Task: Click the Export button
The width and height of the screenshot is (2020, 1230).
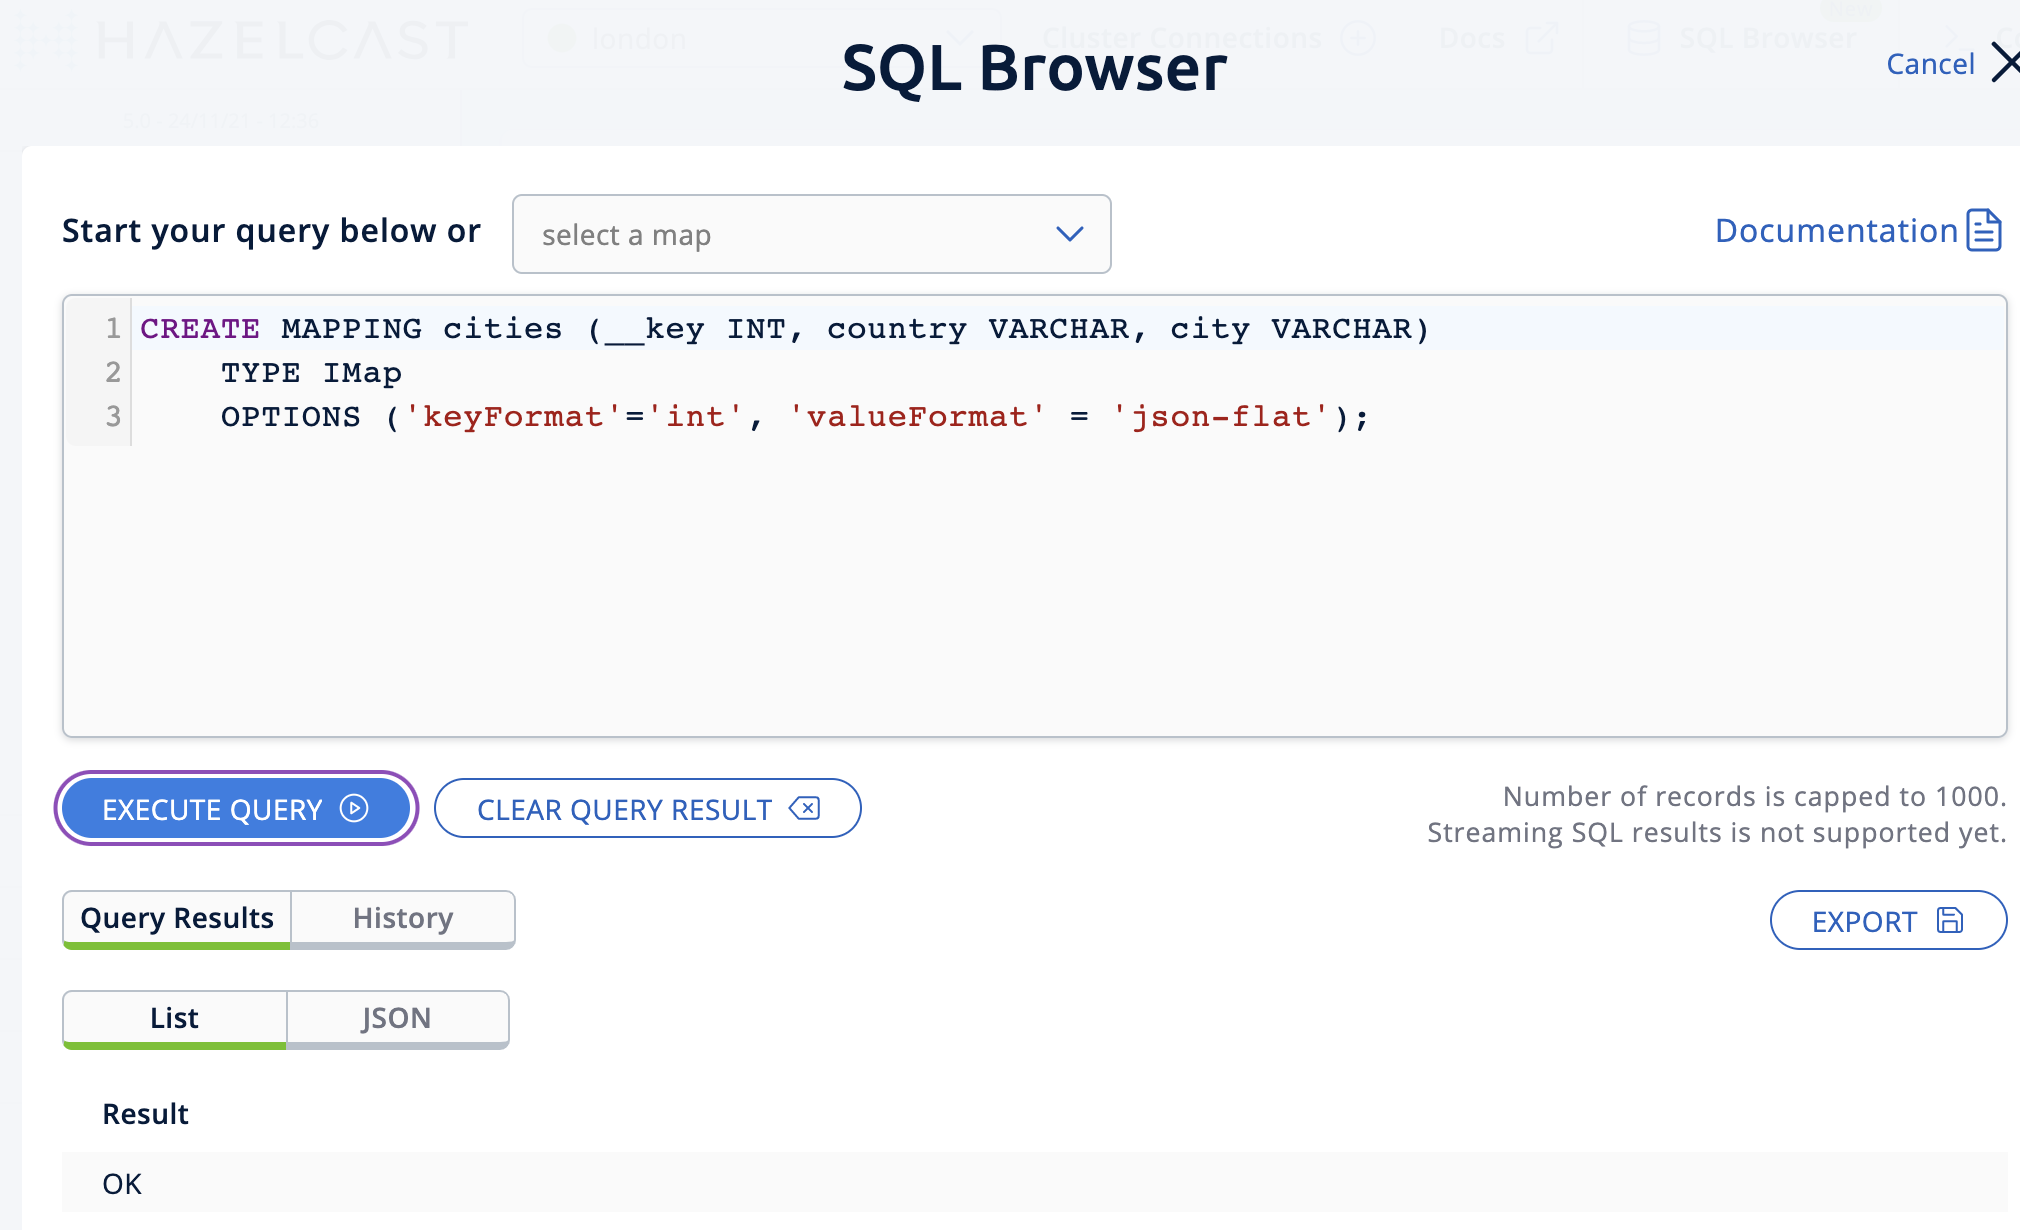Action: (1886, 918)
